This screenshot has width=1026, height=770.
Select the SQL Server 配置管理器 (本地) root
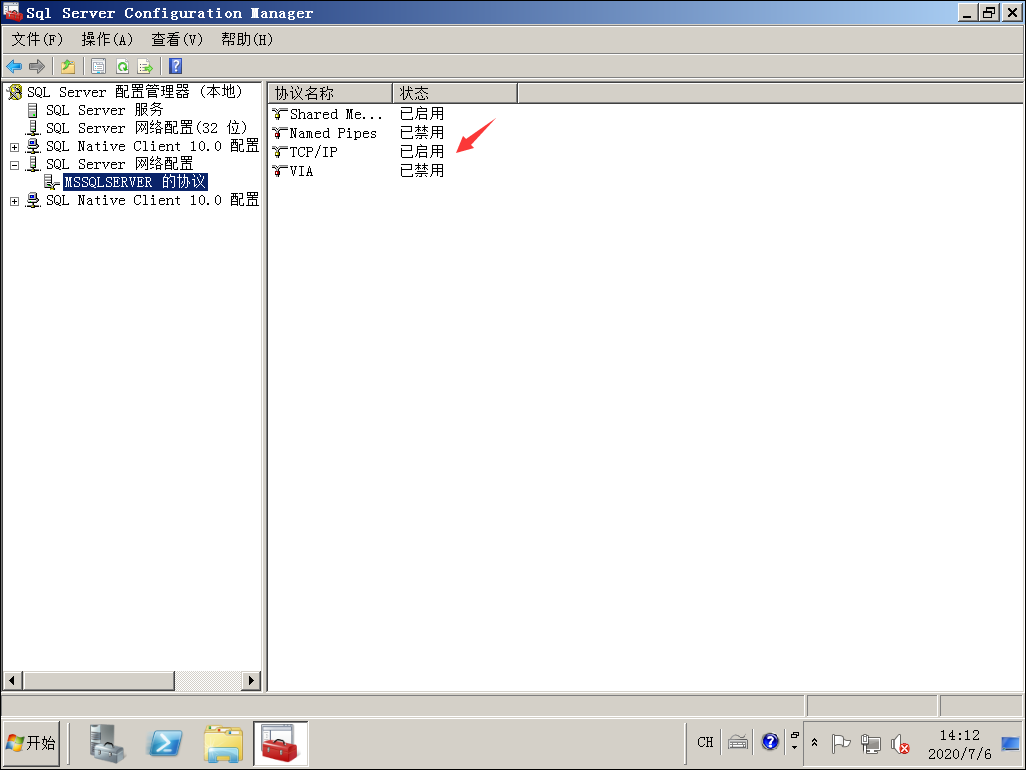tap(134, 92)
